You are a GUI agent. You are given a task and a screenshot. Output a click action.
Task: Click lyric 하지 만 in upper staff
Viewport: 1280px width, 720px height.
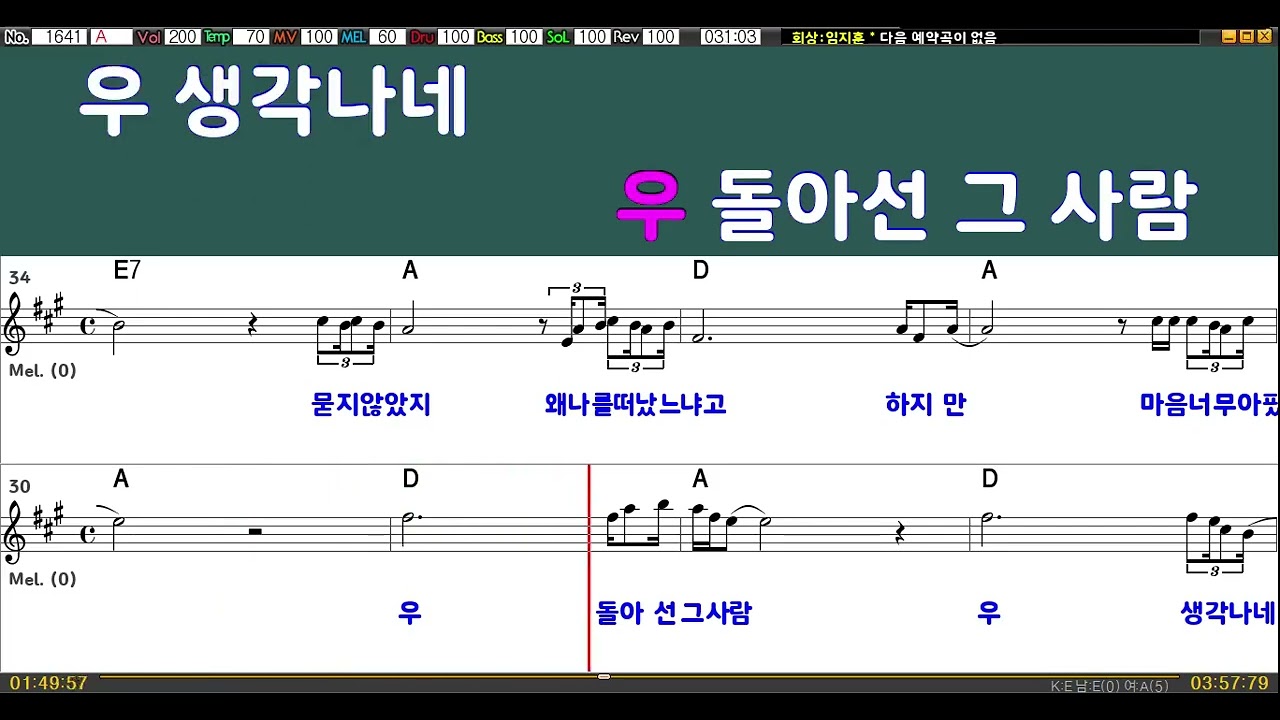pos(925,404)
